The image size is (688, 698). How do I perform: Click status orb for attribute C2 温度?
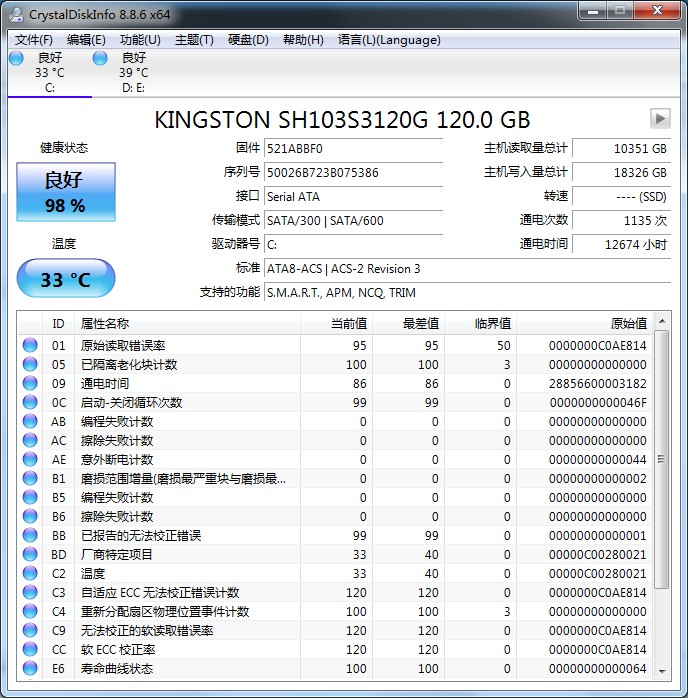tap(30, 573)
